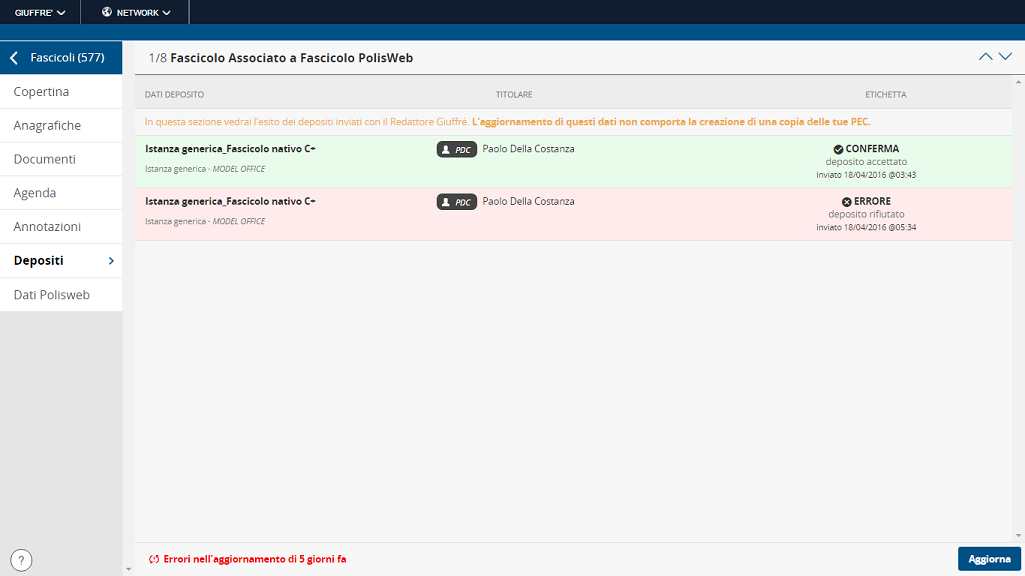
Task: Go to previous fascicolo with the up chevron
Action: (986, 57)
